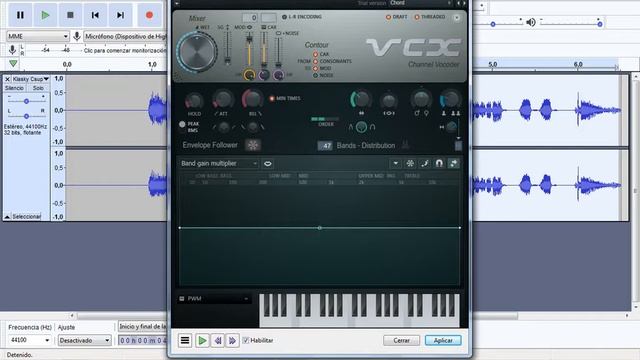Open the PWM carrier dropdown
Viewport: 640px width, 360px height.
[x=214, y=299]
